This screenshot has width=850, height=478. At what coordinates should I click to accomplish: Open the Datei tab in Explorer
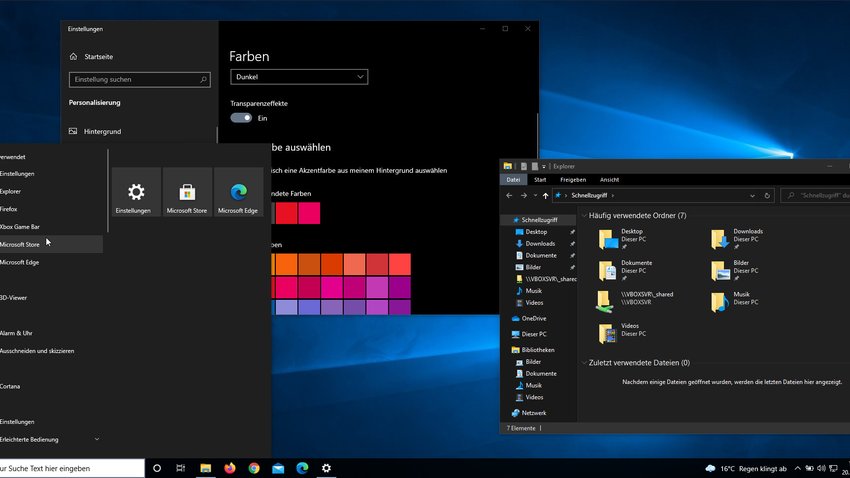click(x=513, y=180)
